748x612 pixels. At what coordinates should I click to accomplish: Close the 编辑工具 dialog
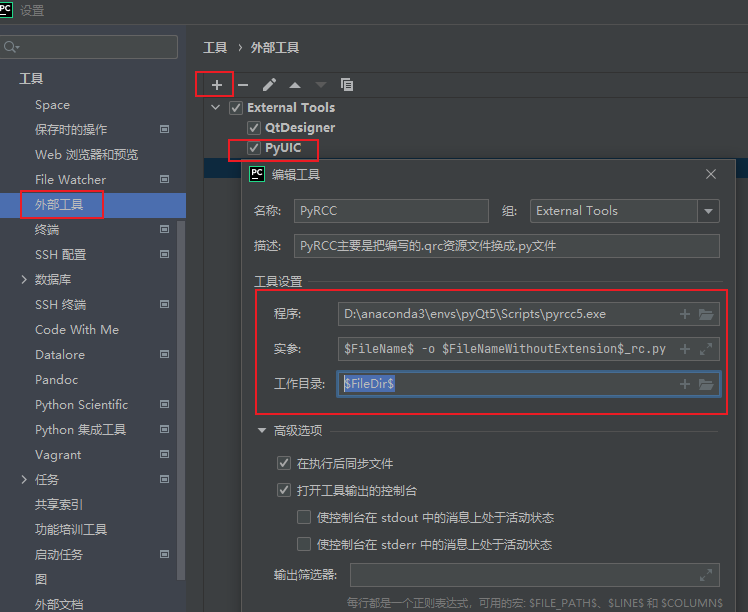[x=711, y=175]
